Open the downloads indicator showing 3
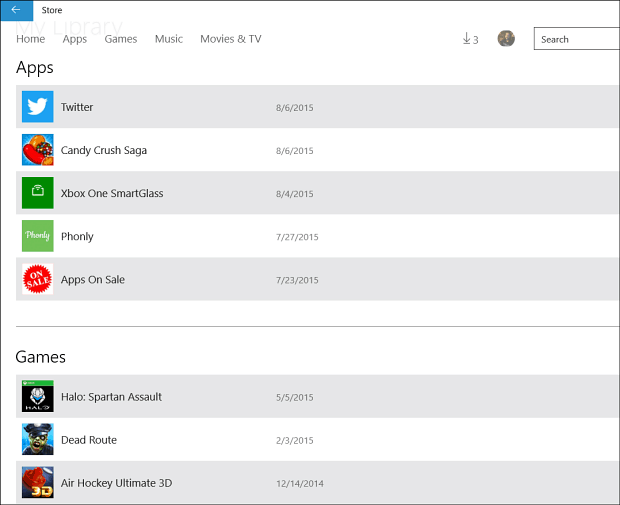Viewport: 620px width, 505px height. (x=470, y=39)
